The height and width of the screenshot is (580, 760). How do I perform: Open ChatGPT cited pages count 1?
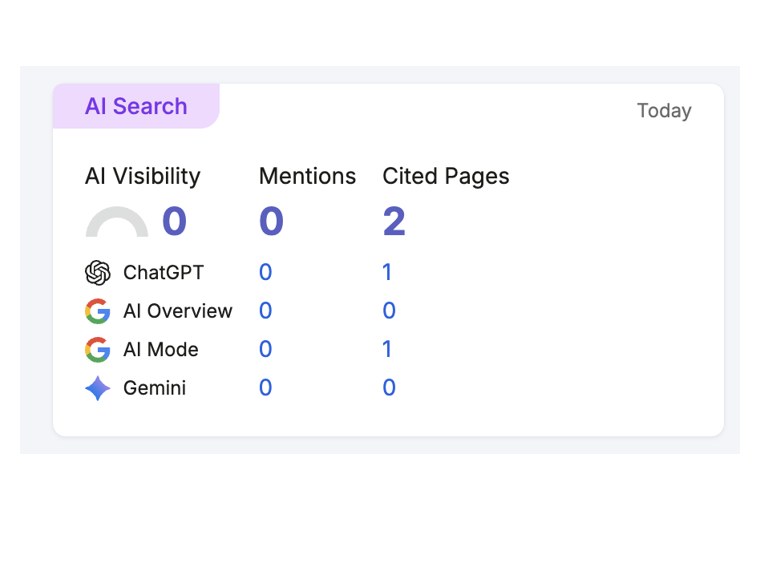click(387, 272)
